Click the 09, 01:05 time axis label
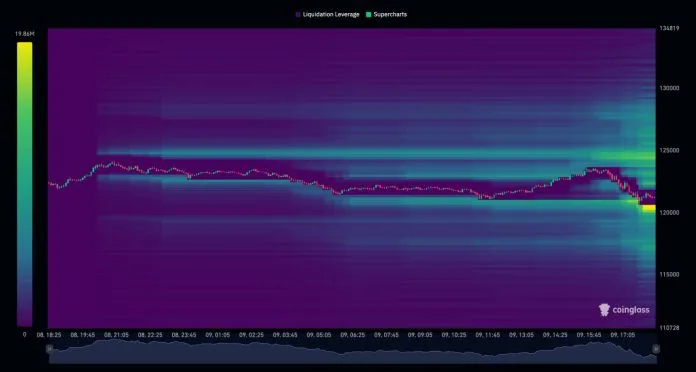This screenshot has width=696, height=372. [218, 335]
